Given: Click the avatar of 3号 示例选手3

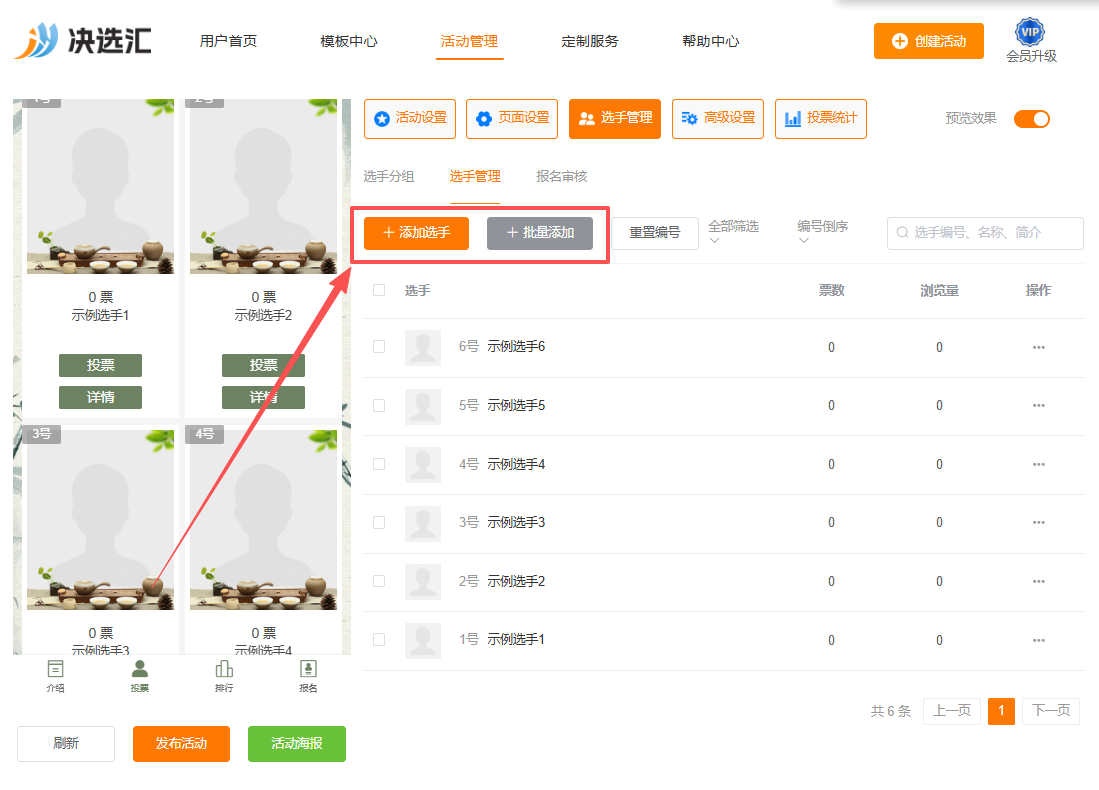Looking at the screenshot, I should [x=423, y=524].
